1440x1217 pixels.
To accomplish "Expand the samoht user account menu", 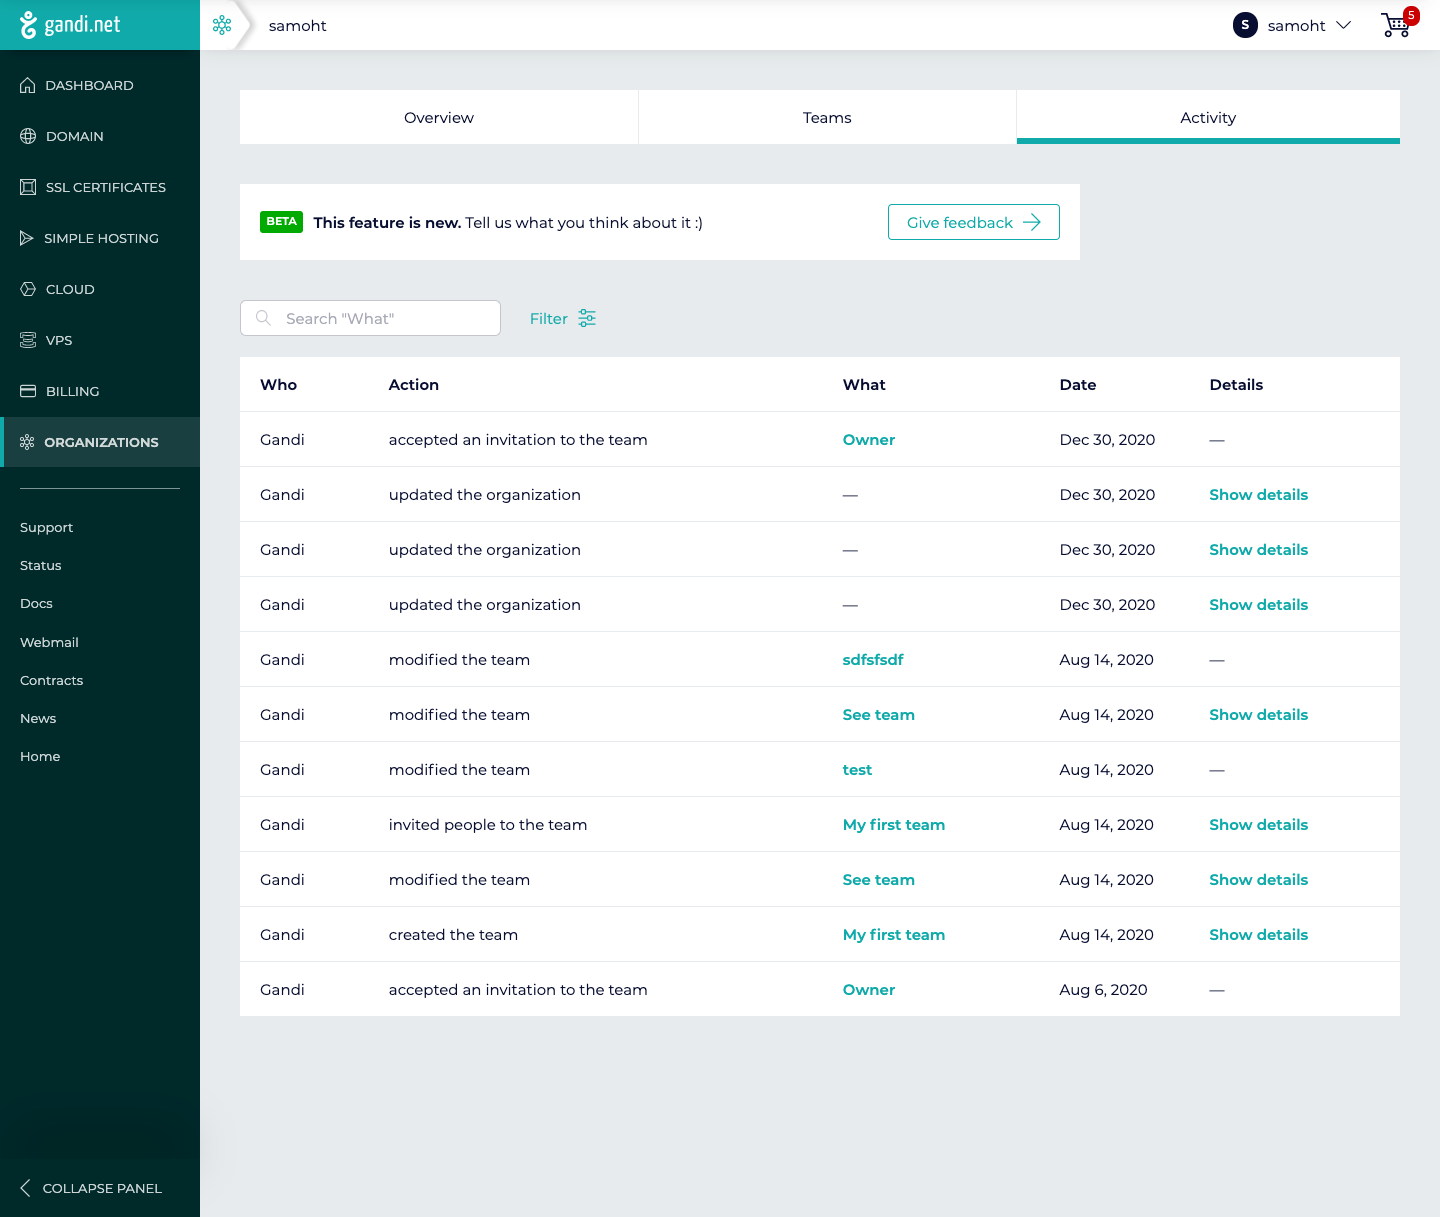I will [1292, 25].
